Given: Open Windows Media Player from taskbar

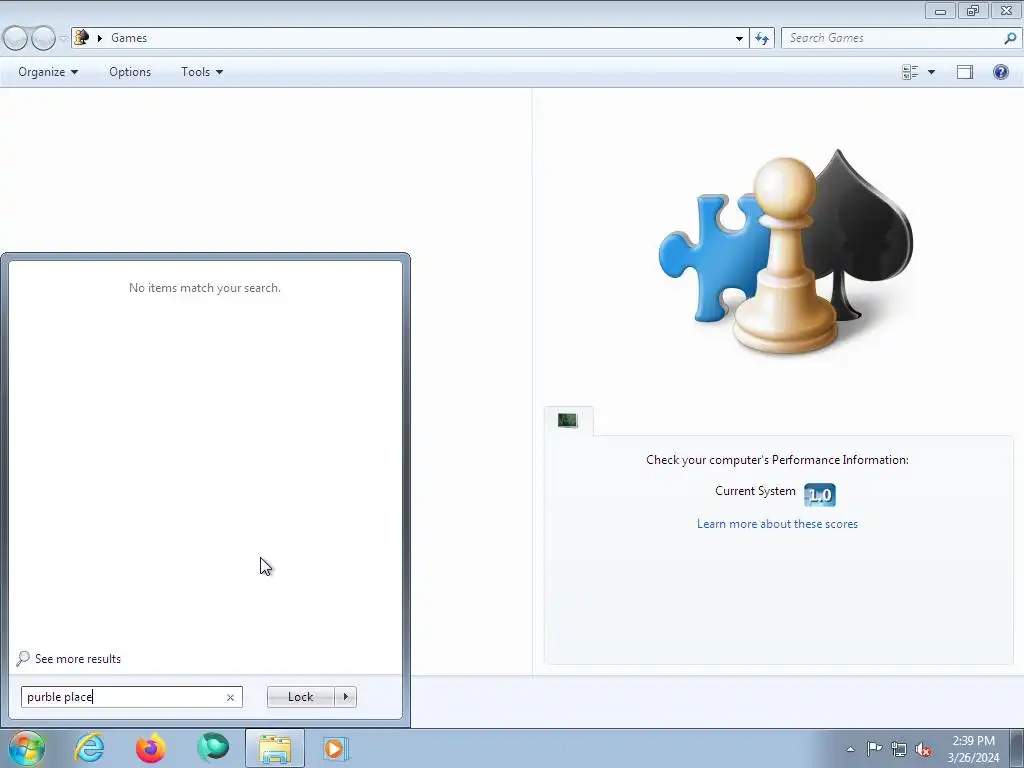Looking at the screenshot, I should click(336, 748).
